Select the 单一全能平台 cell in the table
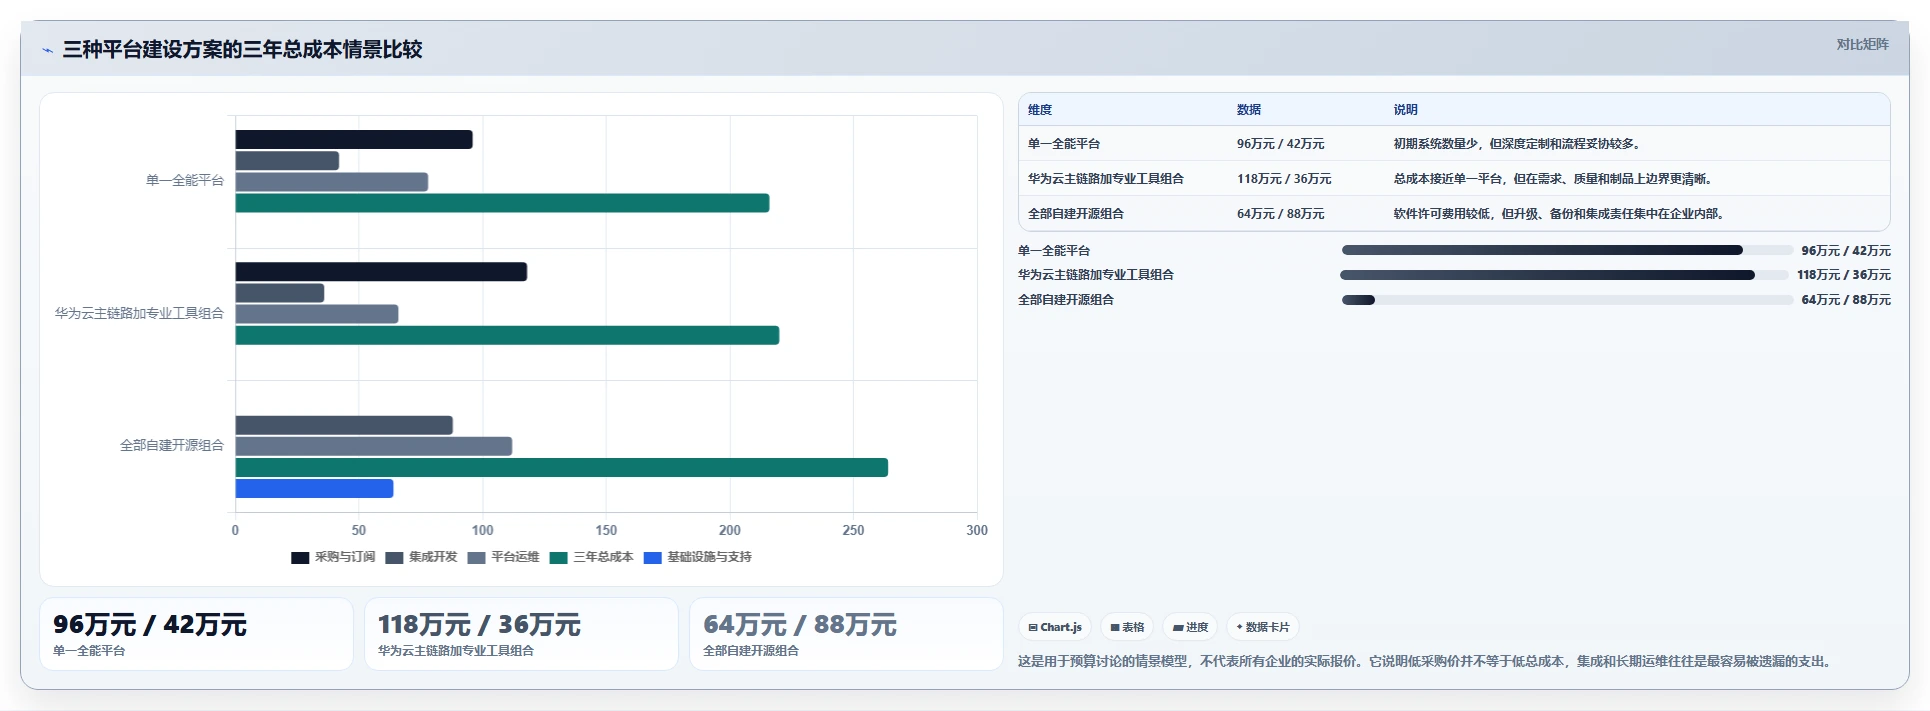The width and height of the screenshot is (1930, 711). click(1064, 144)
